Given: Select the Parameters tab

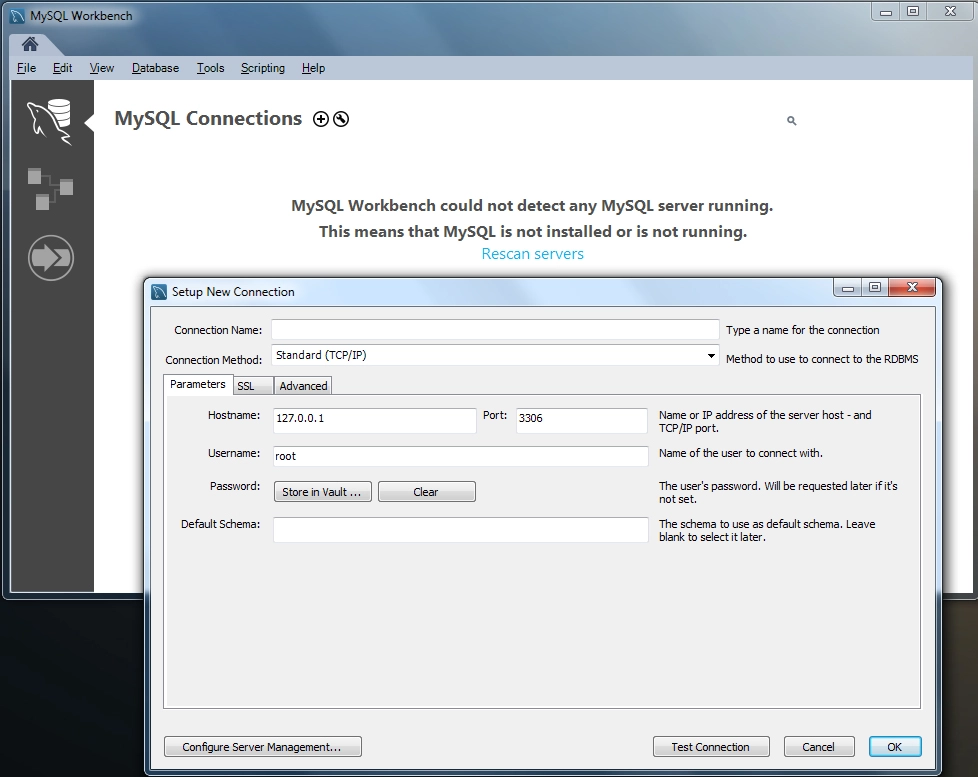Looking at the screenshot, I should pyautogui.click(x=197, y=384).
